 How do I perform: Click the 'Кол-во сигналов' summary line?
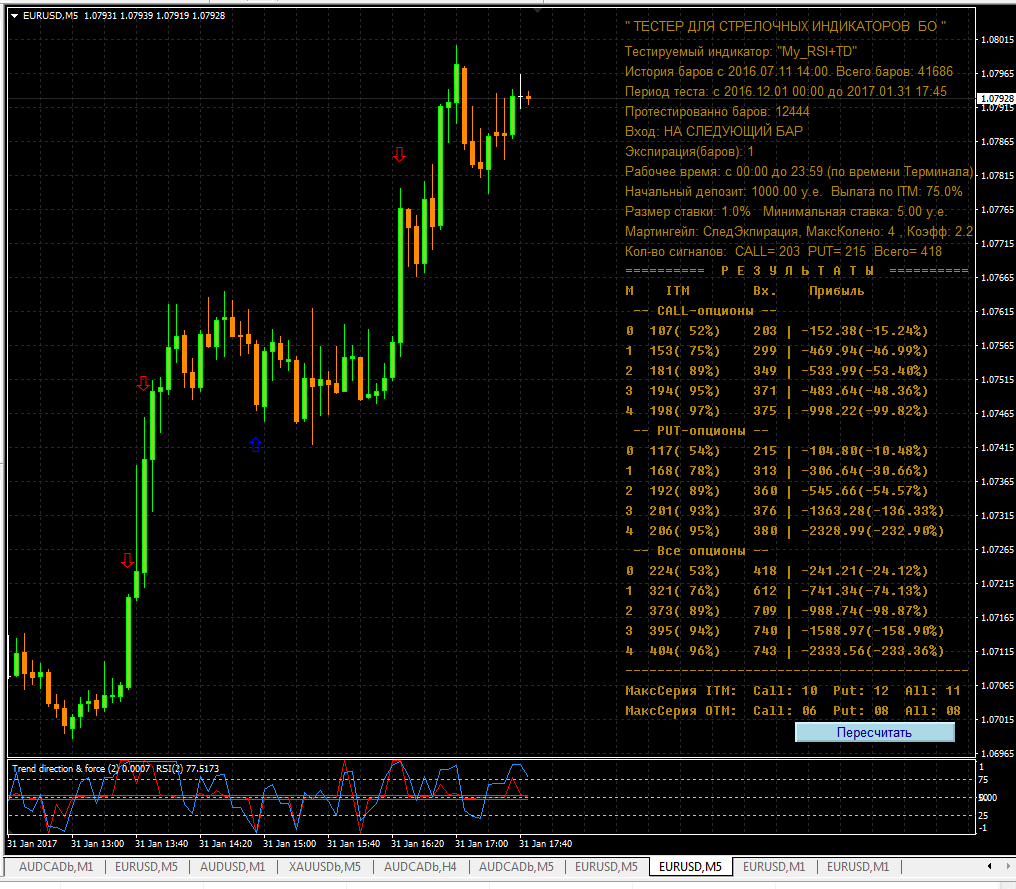(x=783, y=251)
